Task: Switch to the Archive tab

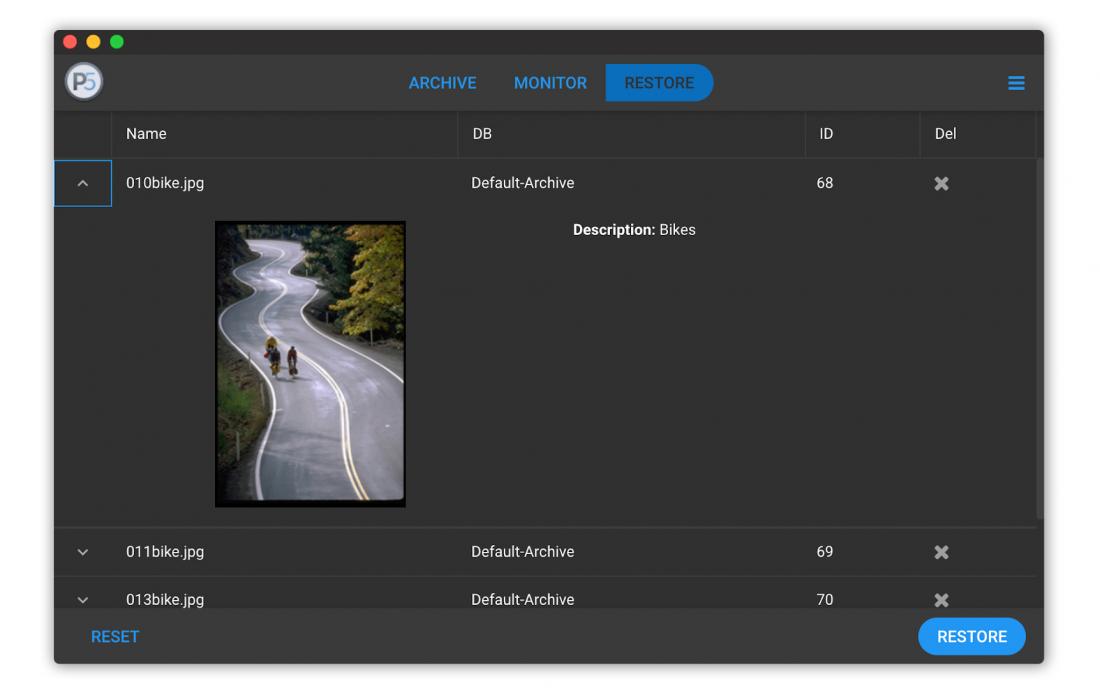Action: 442,83
